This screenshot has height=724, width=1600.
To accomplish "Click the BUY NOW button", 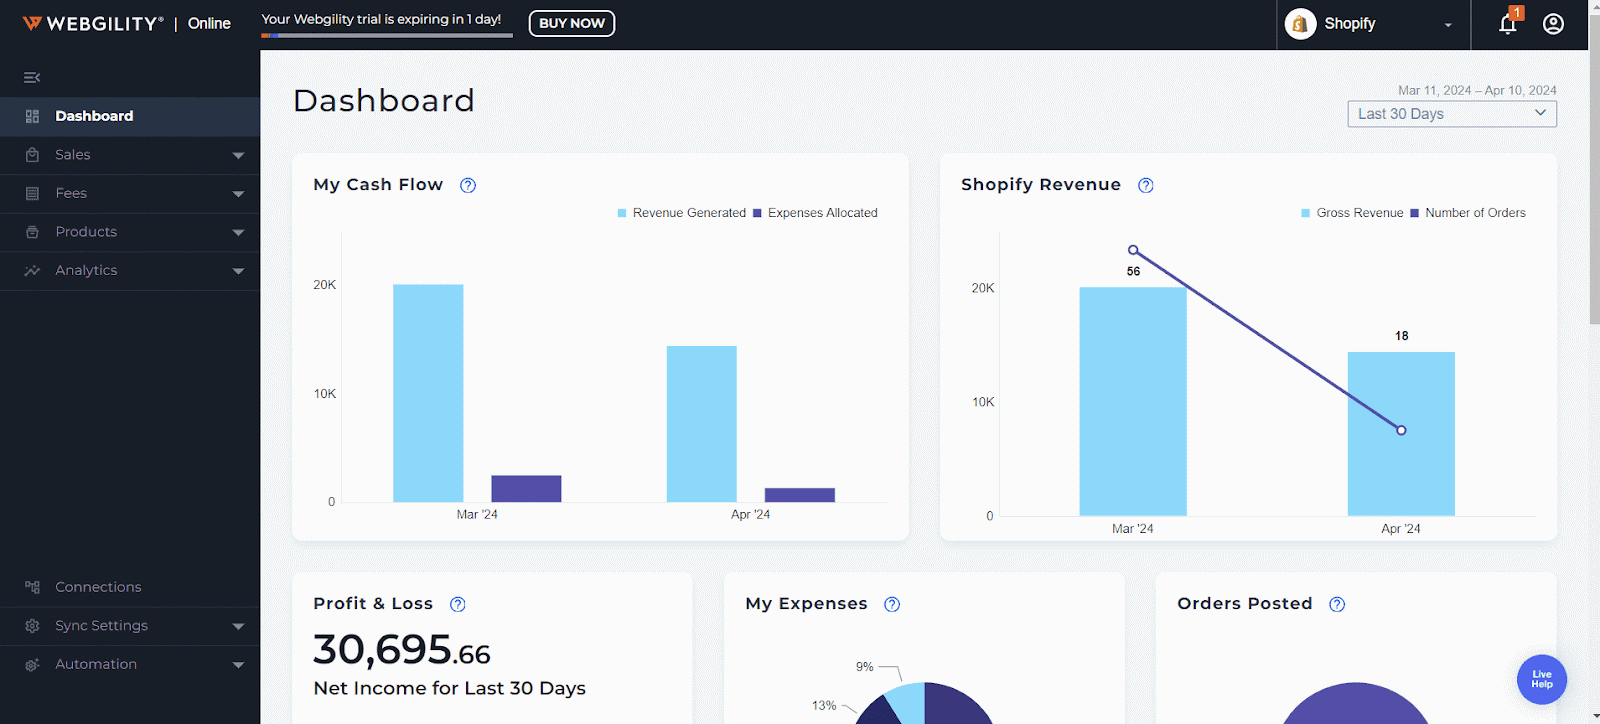I will pyautogui.click(x=571, y=23).
